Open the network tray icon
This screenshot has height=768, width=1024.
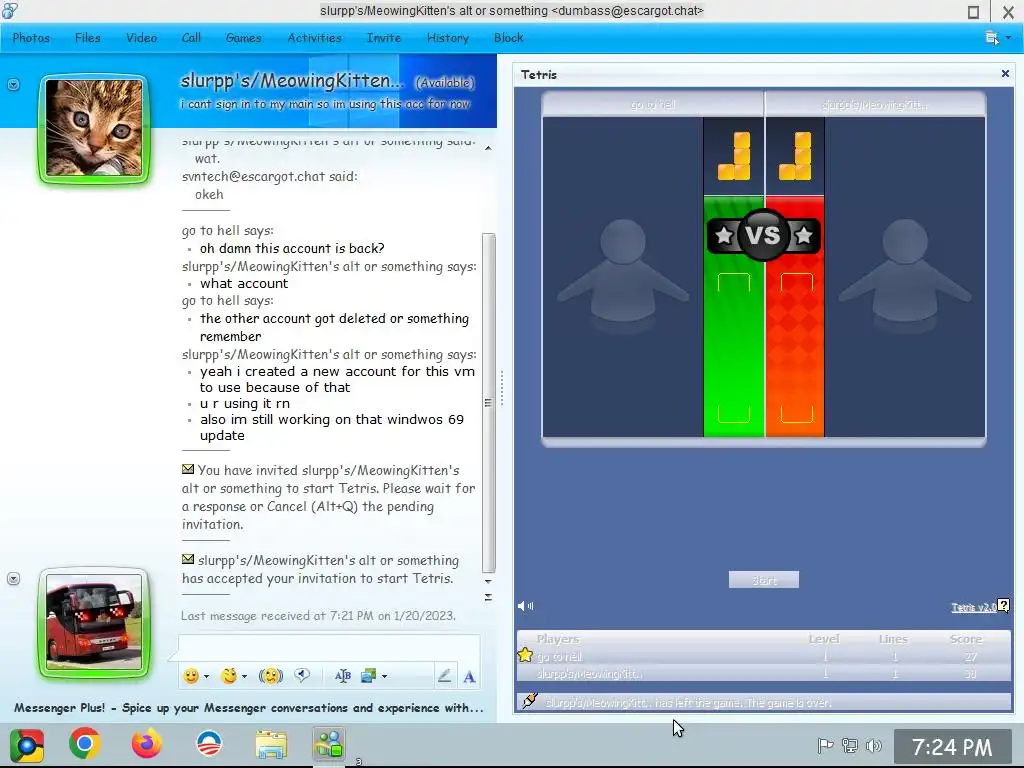point(850,745)
